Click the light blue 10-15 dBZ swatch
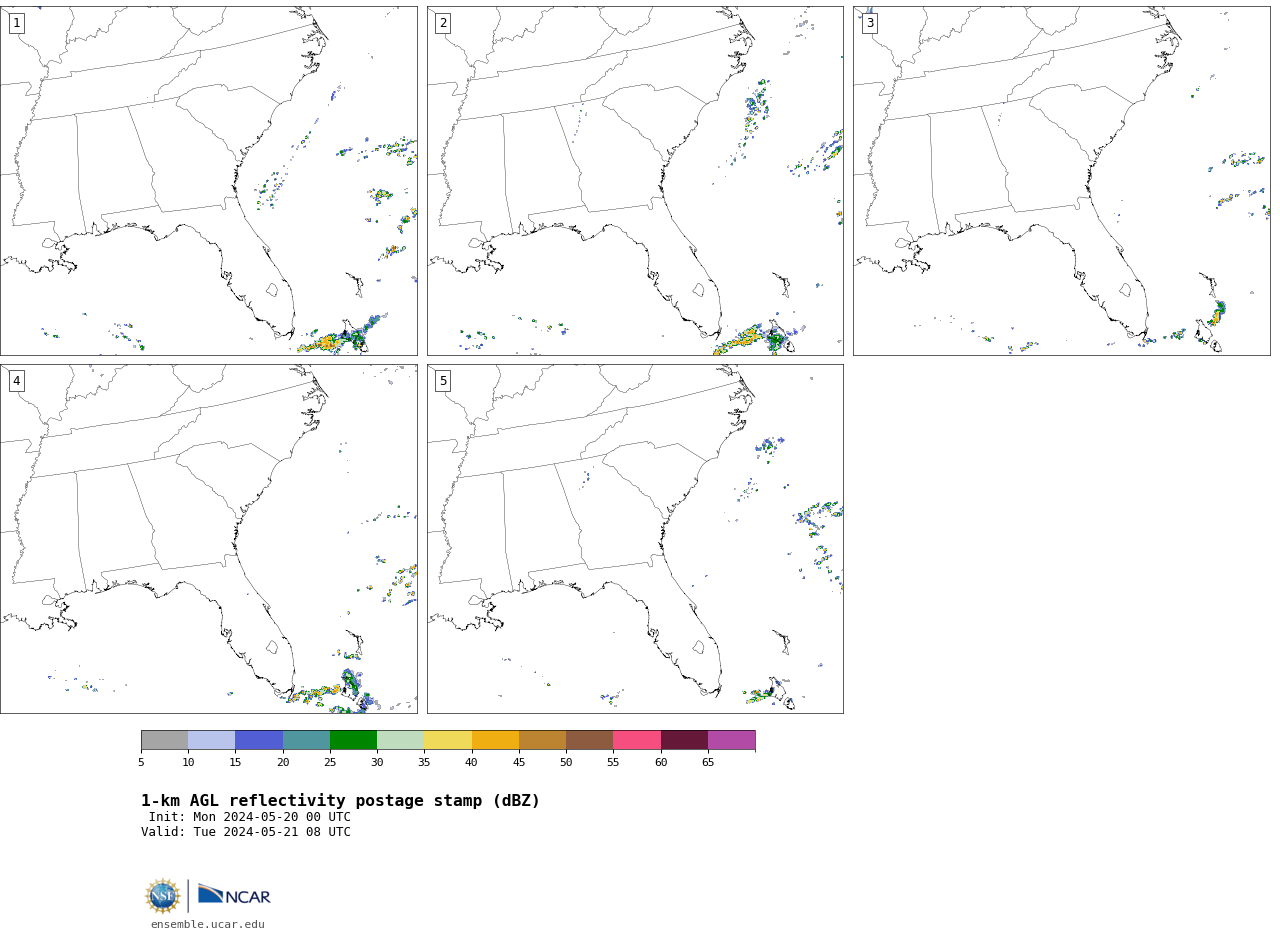The image size is (1280, 936). (211, 740)
